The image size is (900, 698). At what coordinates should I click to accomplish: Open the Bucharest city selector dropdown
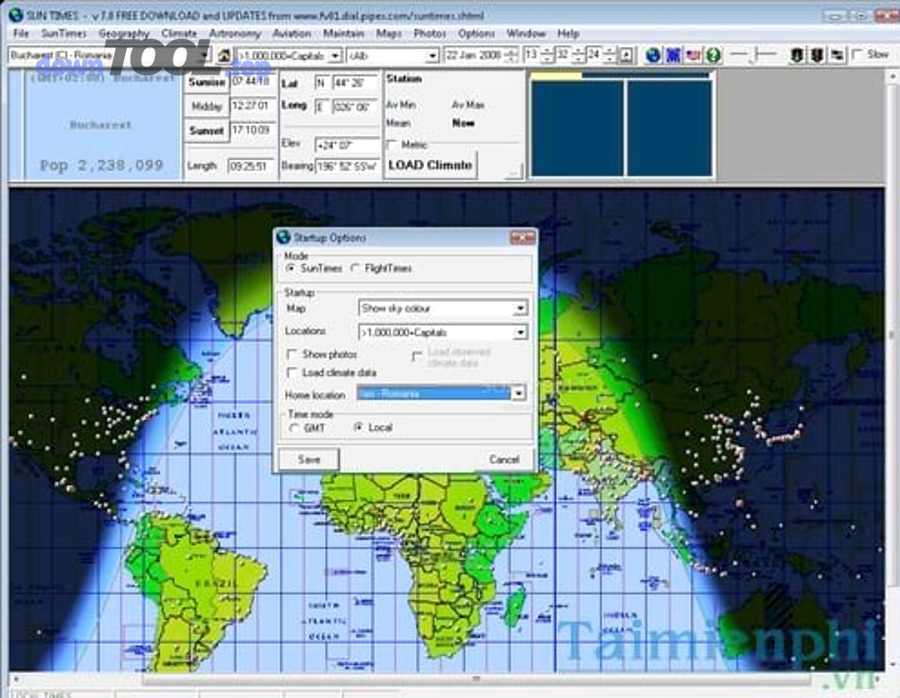204,56
